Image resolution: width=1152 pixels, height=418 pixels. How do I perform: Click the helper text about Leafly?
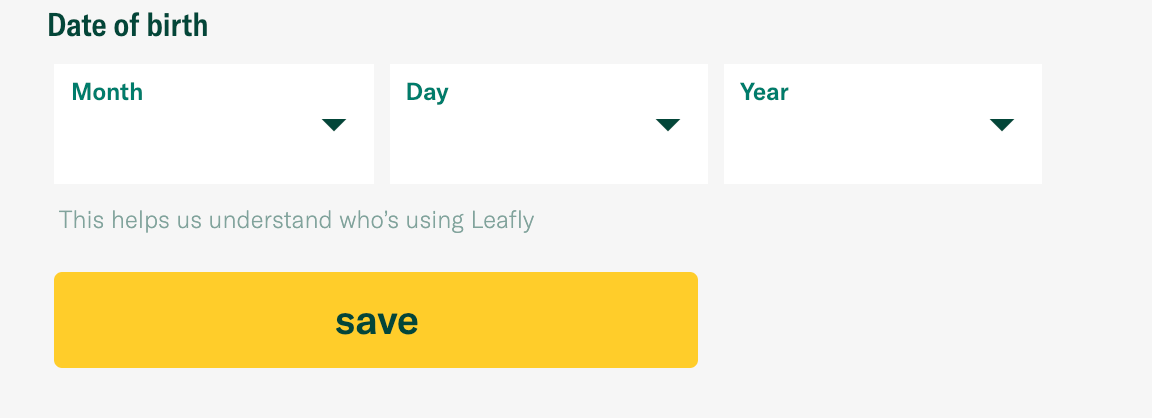coord(296,220)
